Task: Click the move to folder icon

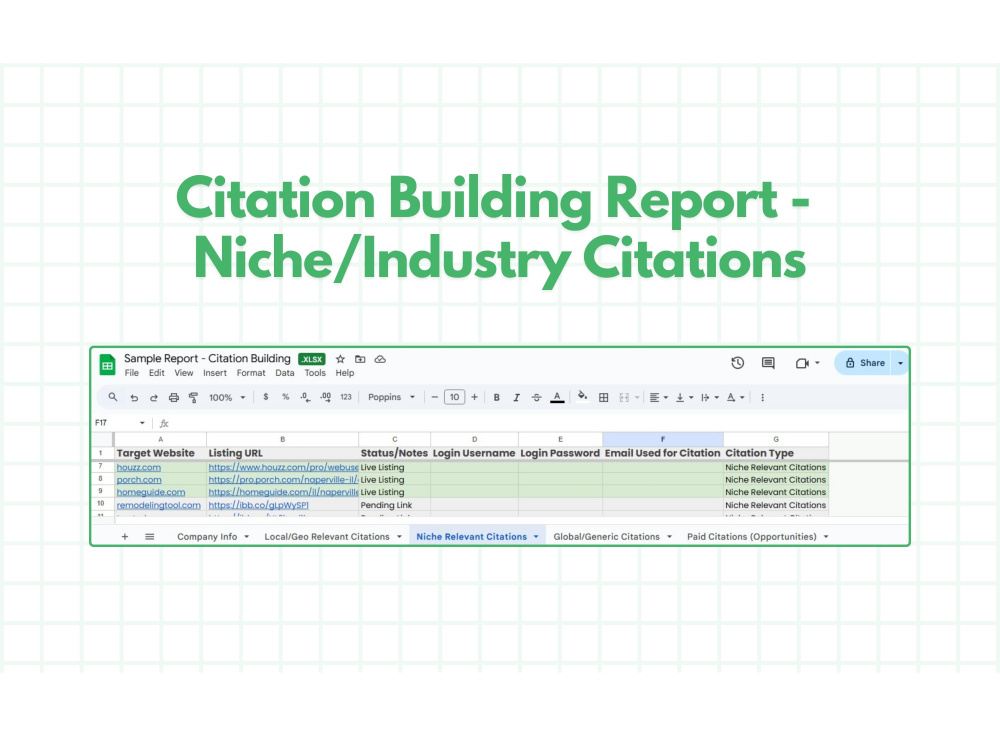Action: coord(360,359)
